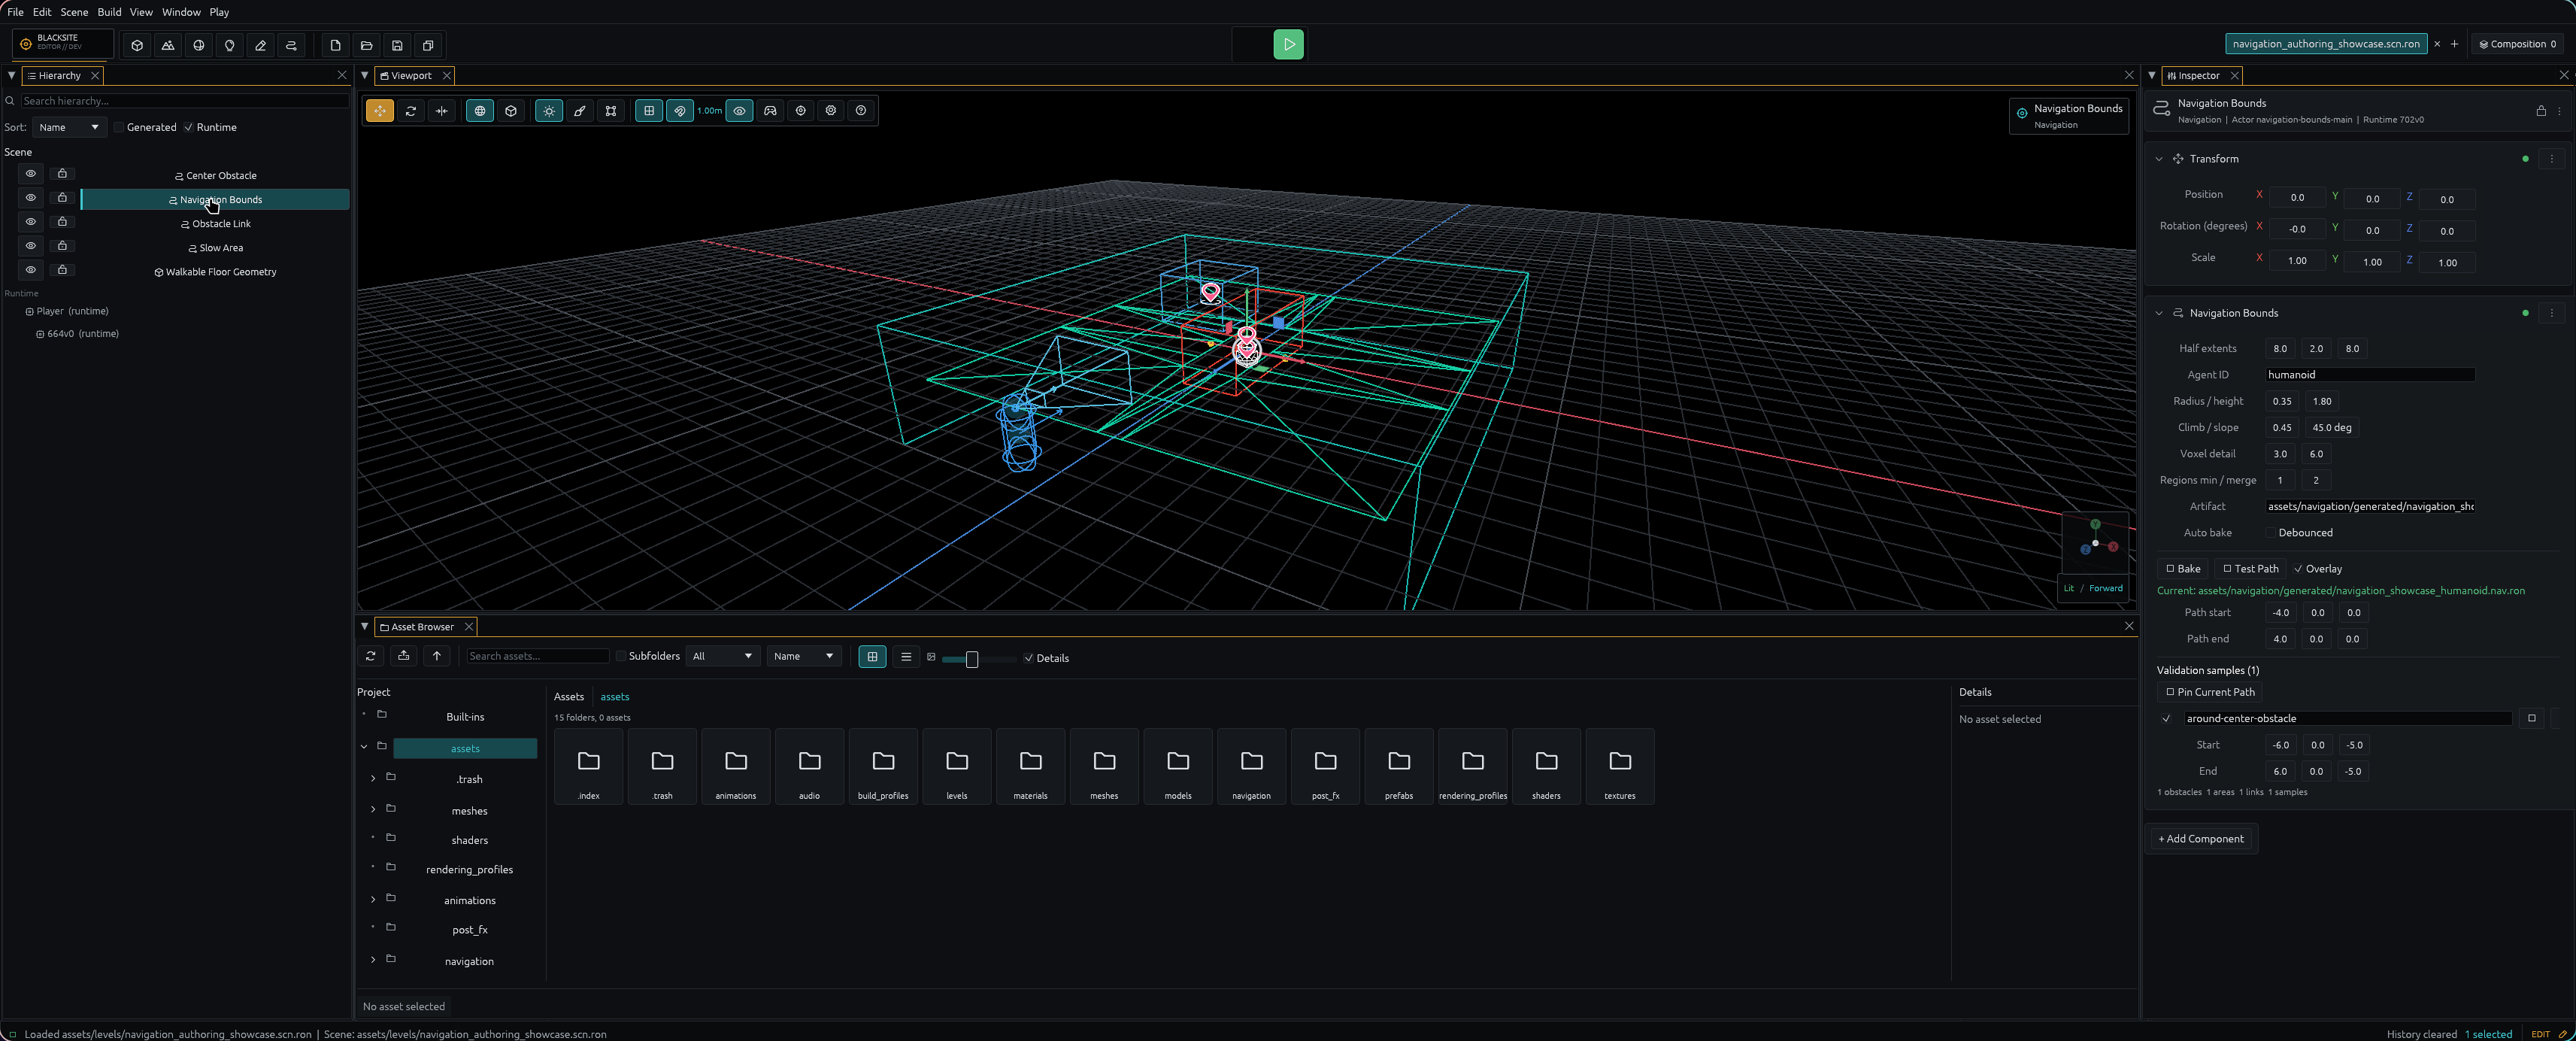Toggle visibility of Obstacle Link
The width and height of the screenshot is (2576, 1041).
(31, 222)
